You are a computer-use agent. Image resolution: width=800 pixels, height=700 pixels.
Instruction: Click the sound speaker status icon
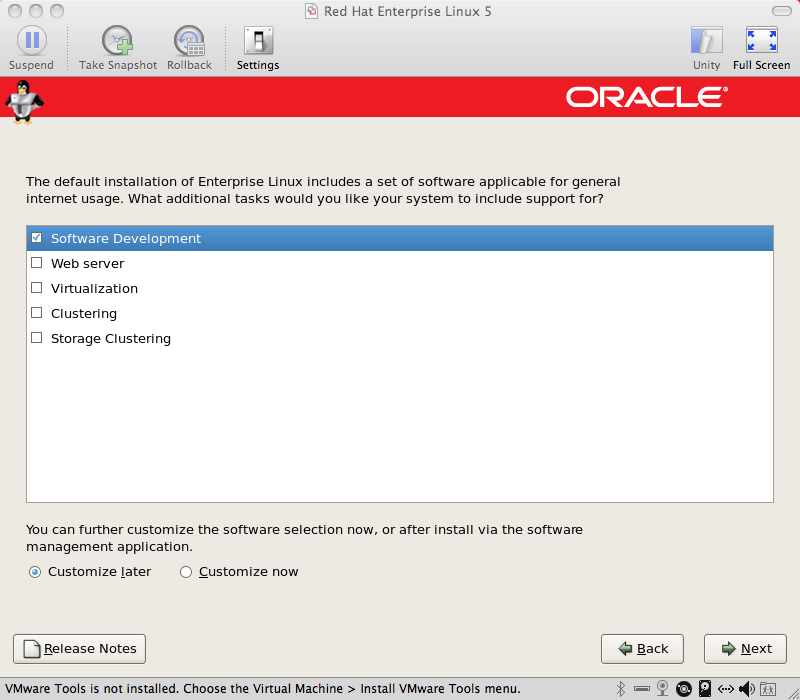[747, 689]
